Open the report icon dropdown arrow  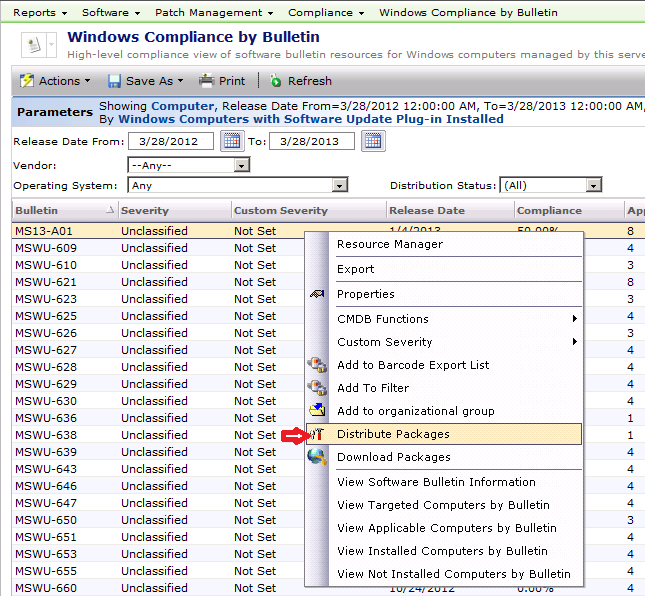click(x=52, y=44)
